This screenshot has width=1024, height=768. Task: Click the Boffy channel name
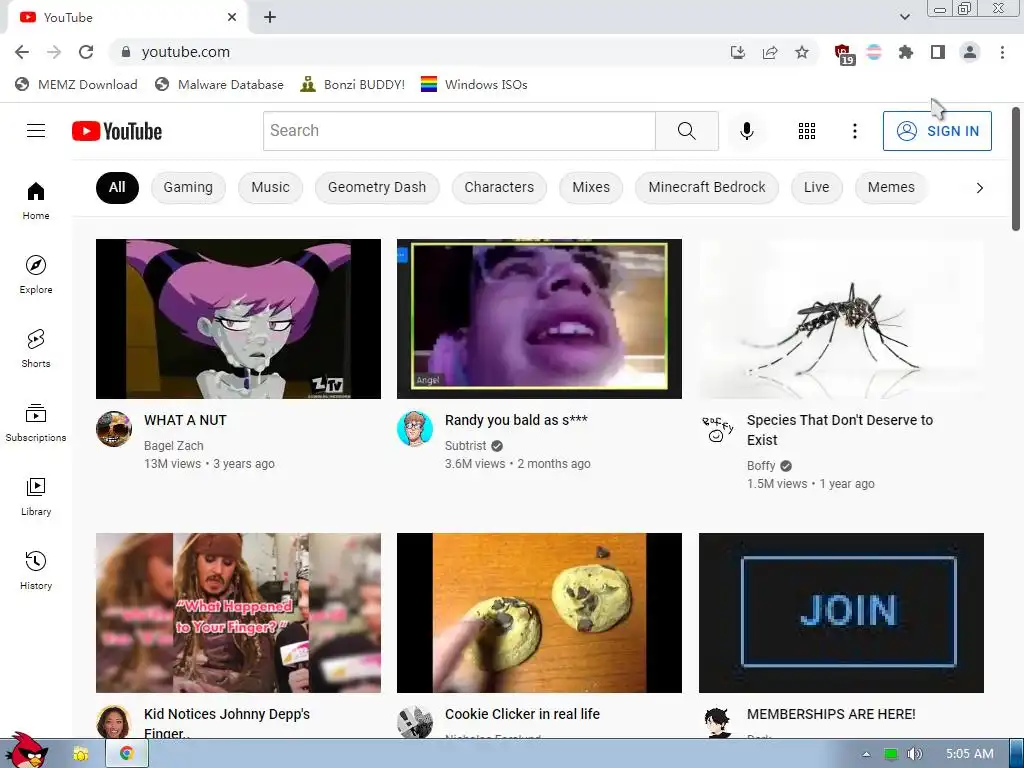pos(761,466)
